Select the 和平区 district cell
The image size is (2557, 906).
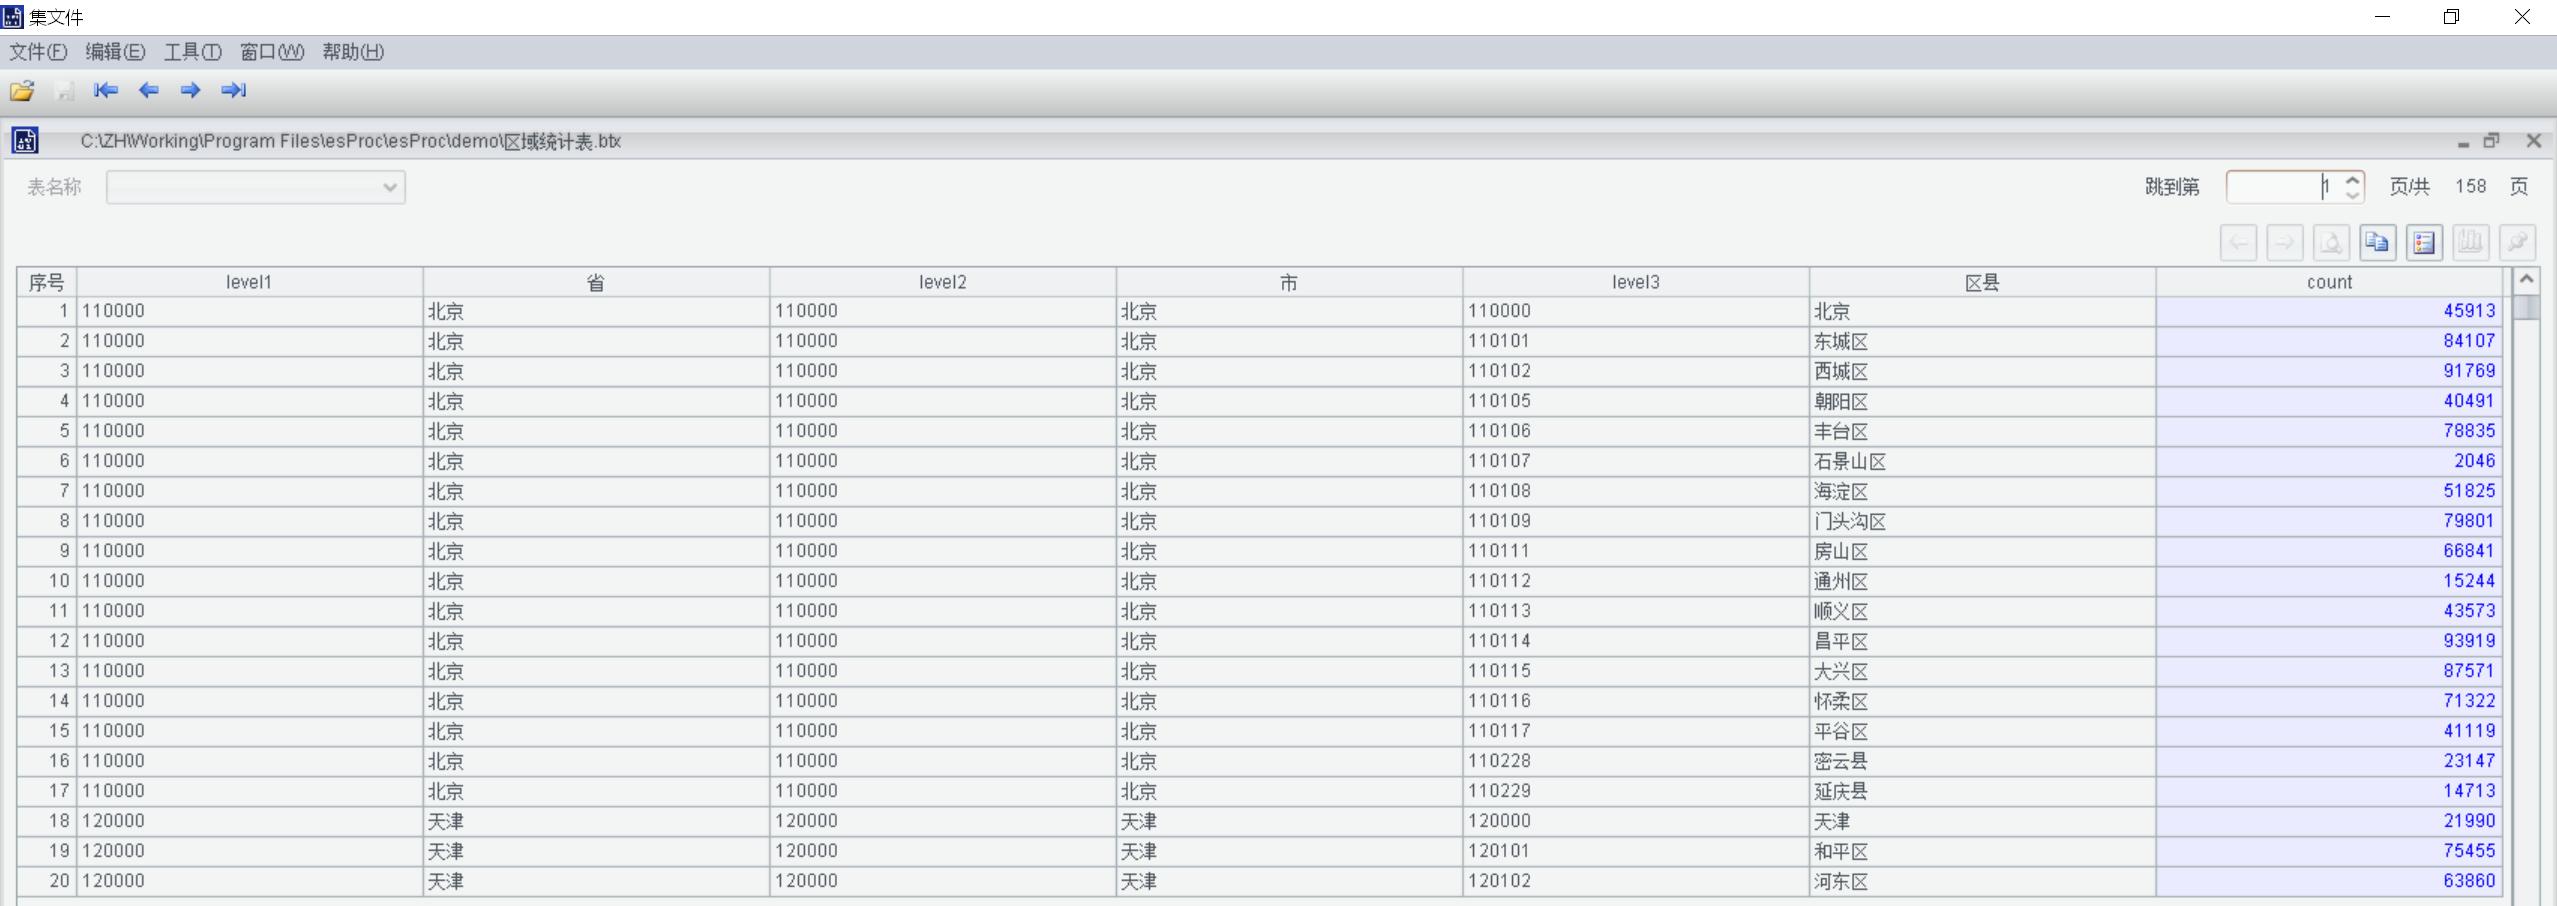pyautogui.click(x=1983, y=851)
